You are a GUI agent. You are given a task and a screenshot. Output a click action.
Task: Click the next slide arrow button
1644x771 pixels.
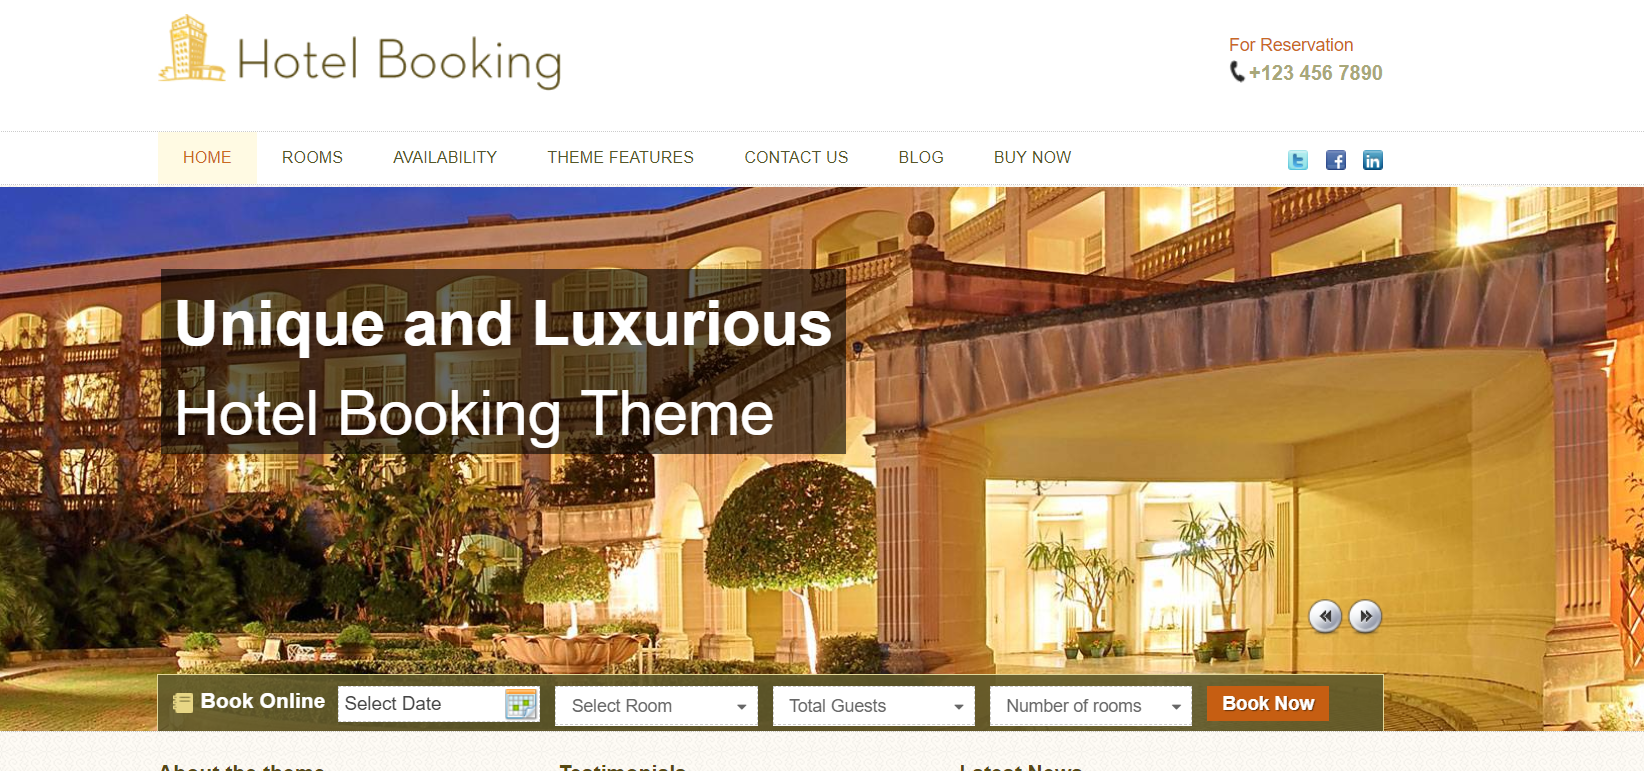[1365, 616]
